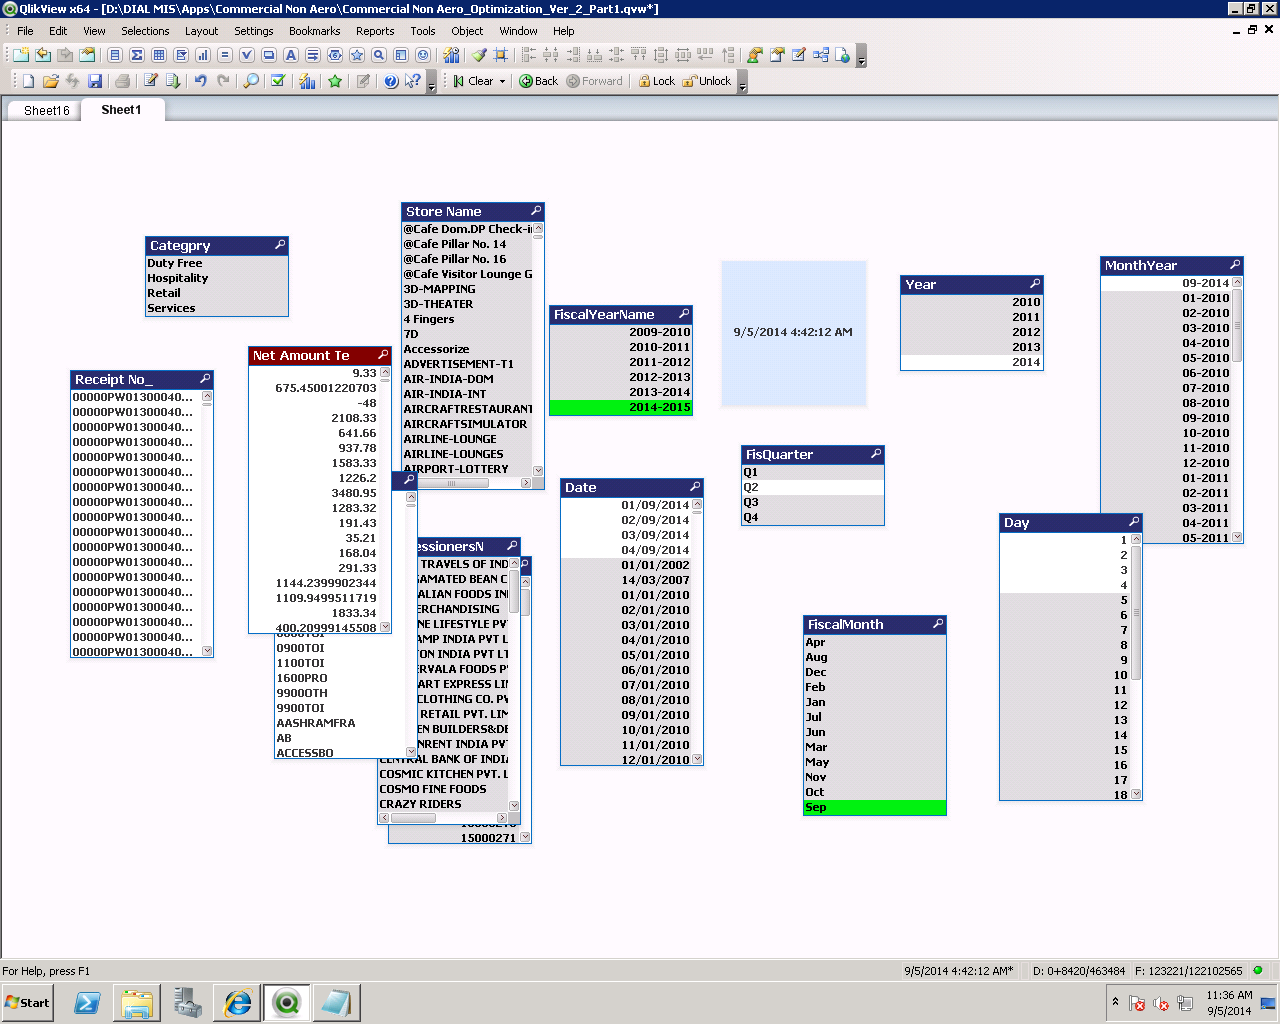Viewport: 1280px width, 1024px height.
Task: Create a new Text Object from toolbar
Action: click(x=291, y=55)
